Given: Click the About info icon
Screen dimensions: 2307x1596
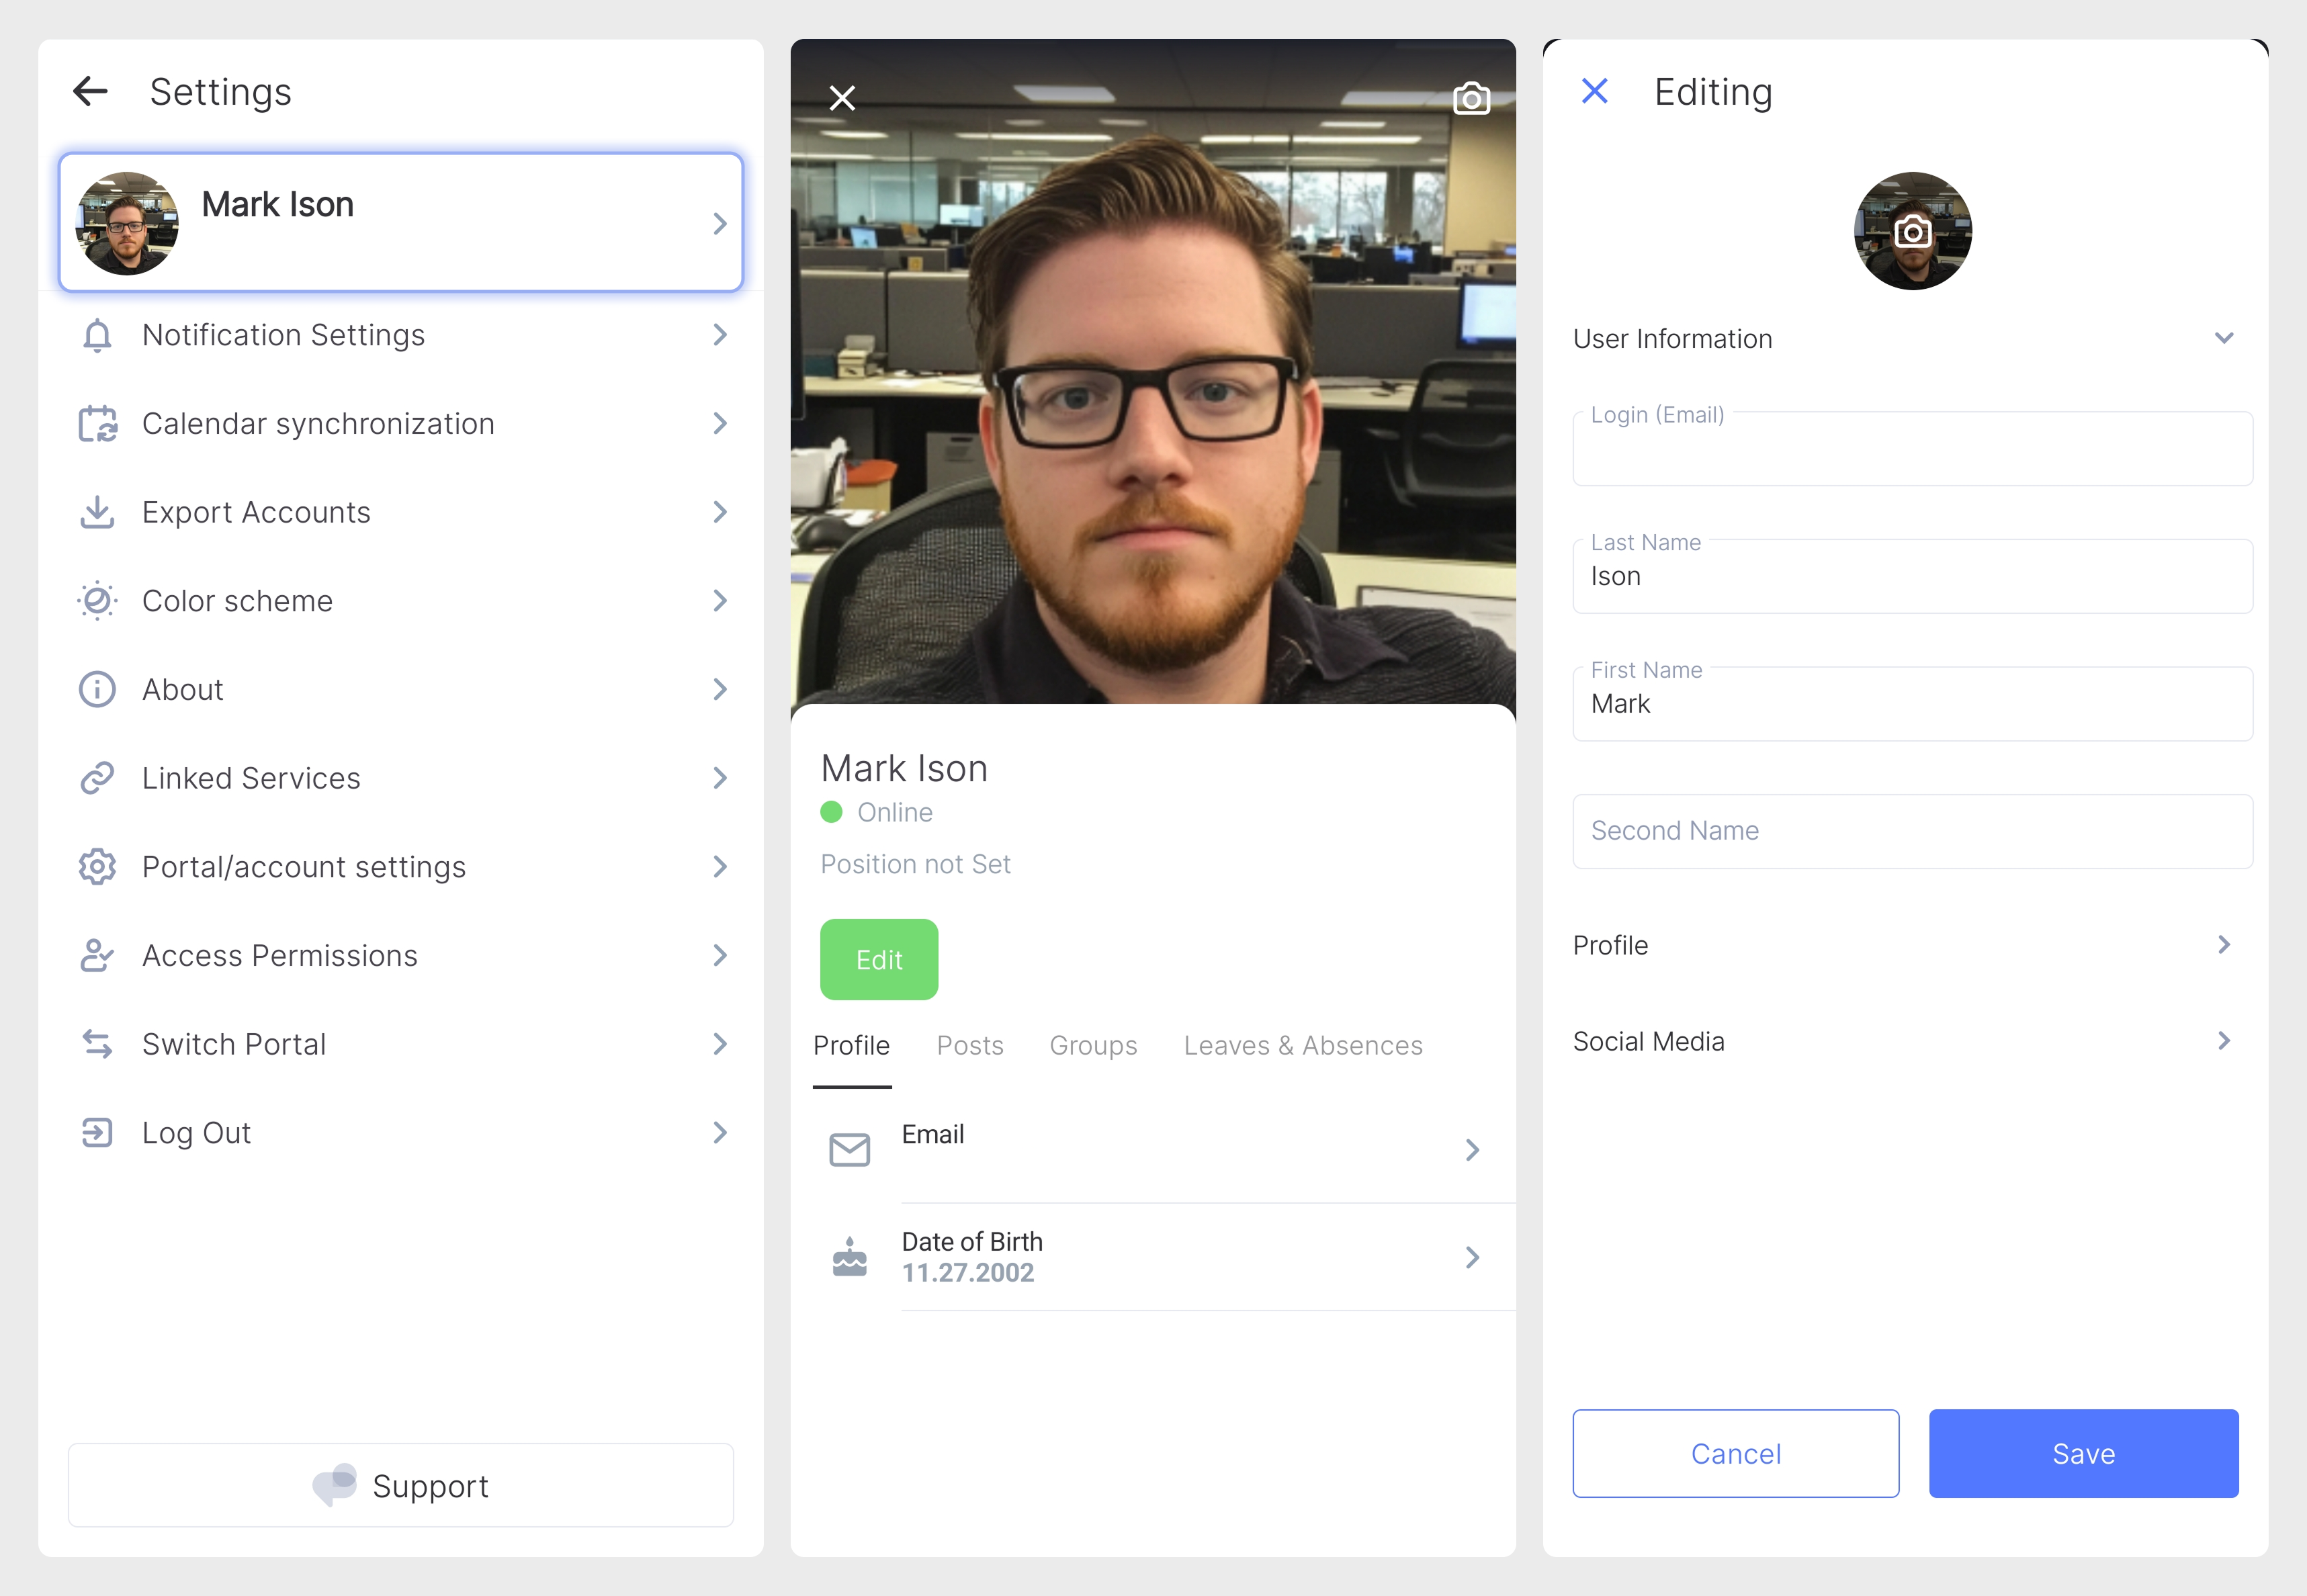Looking at the screenshot, I should (x=97, y=690).
